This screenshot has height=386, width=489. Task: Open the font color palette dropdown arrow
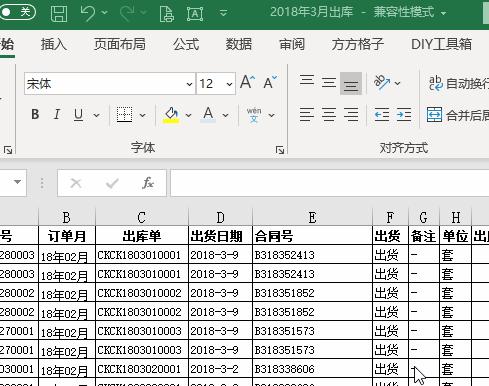(225, 115)
